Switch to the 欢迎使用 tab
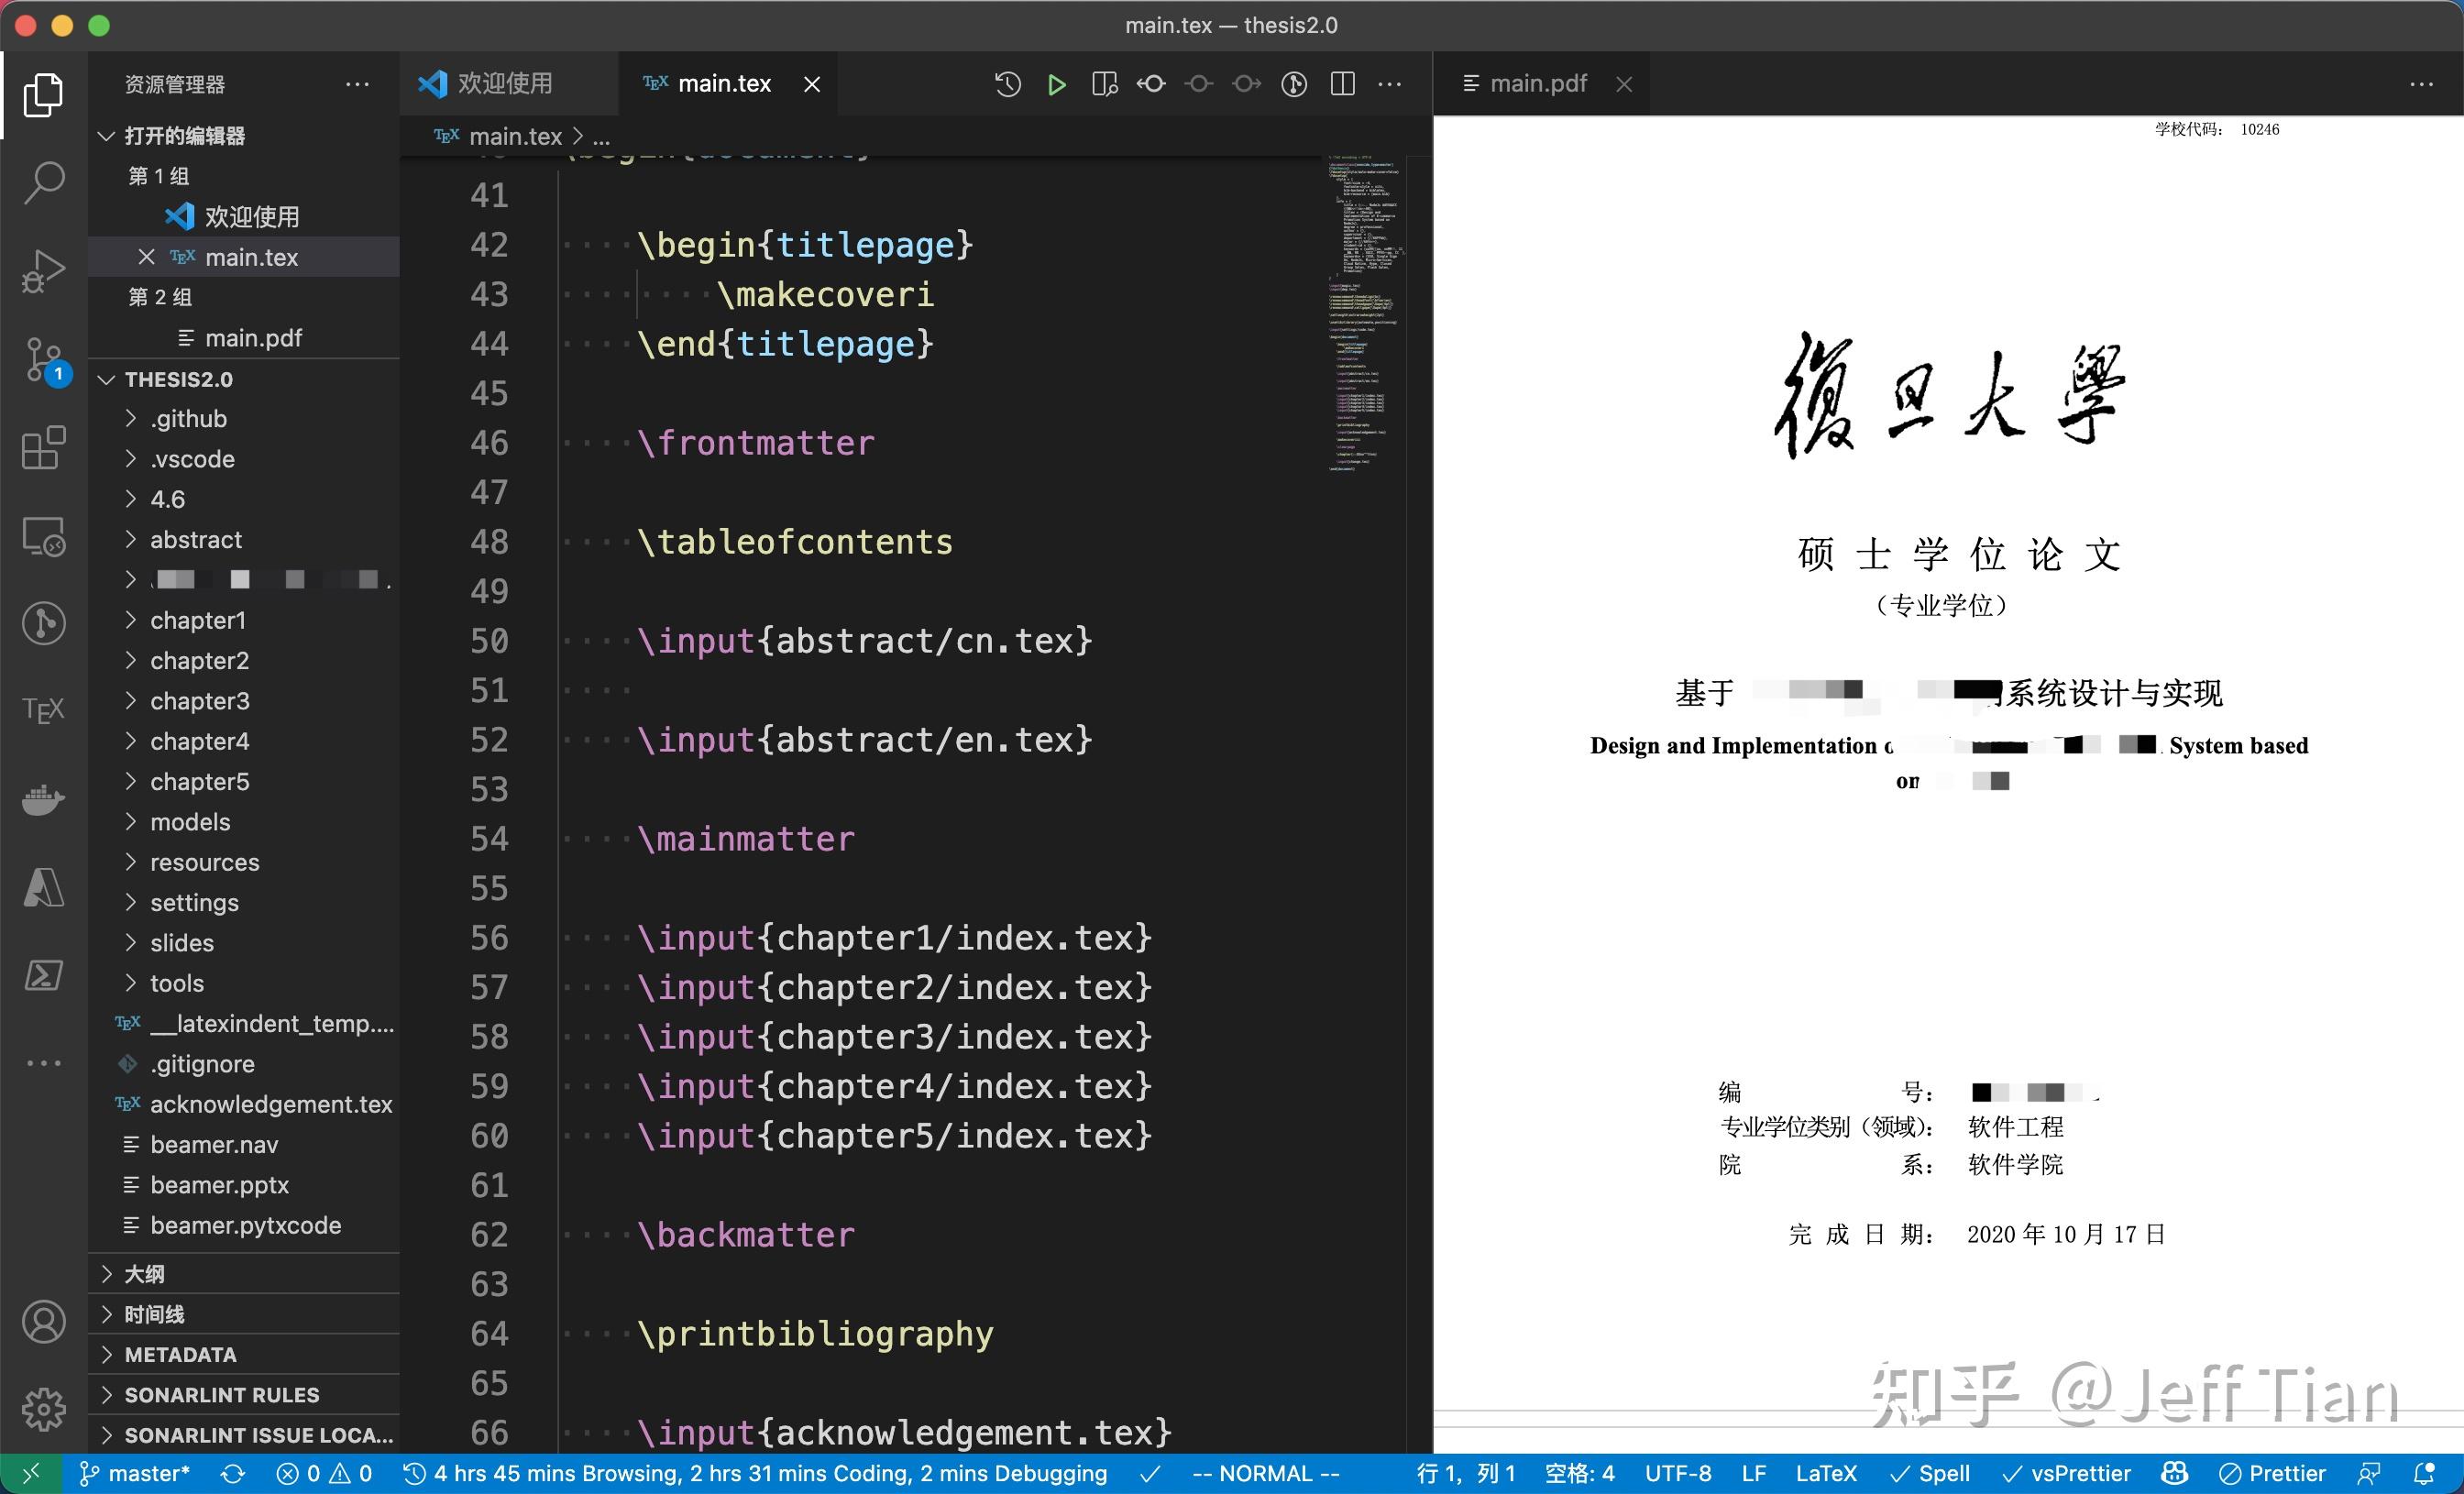Screen dimensions: 2464x1494 (505, 84)
